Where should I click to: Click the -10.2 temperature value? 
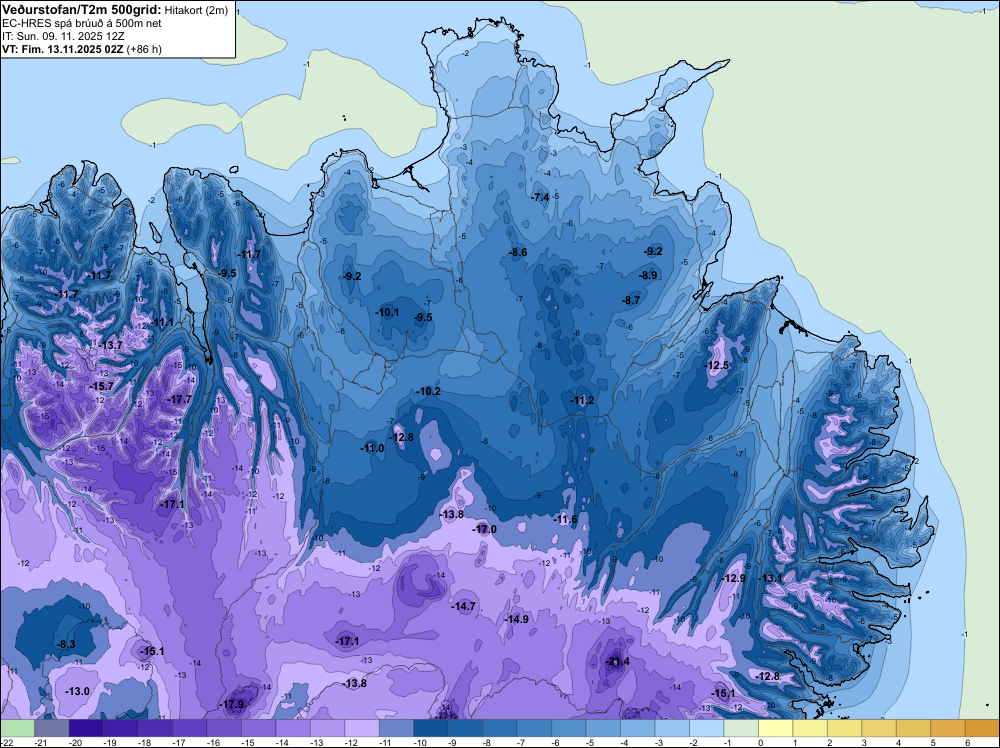coord(429,392)
